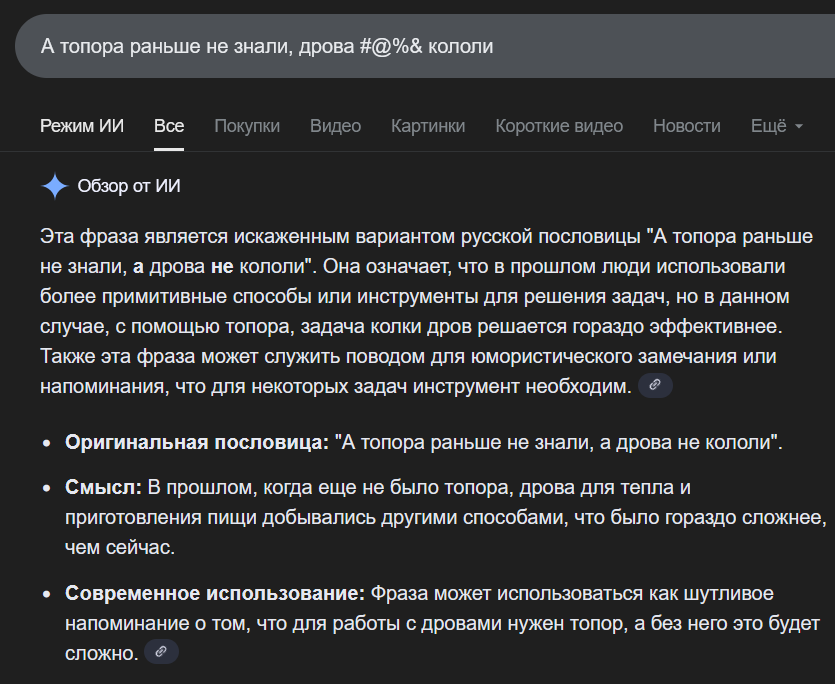Switch to the 'Режим ИИ' tab

point(82,126)
